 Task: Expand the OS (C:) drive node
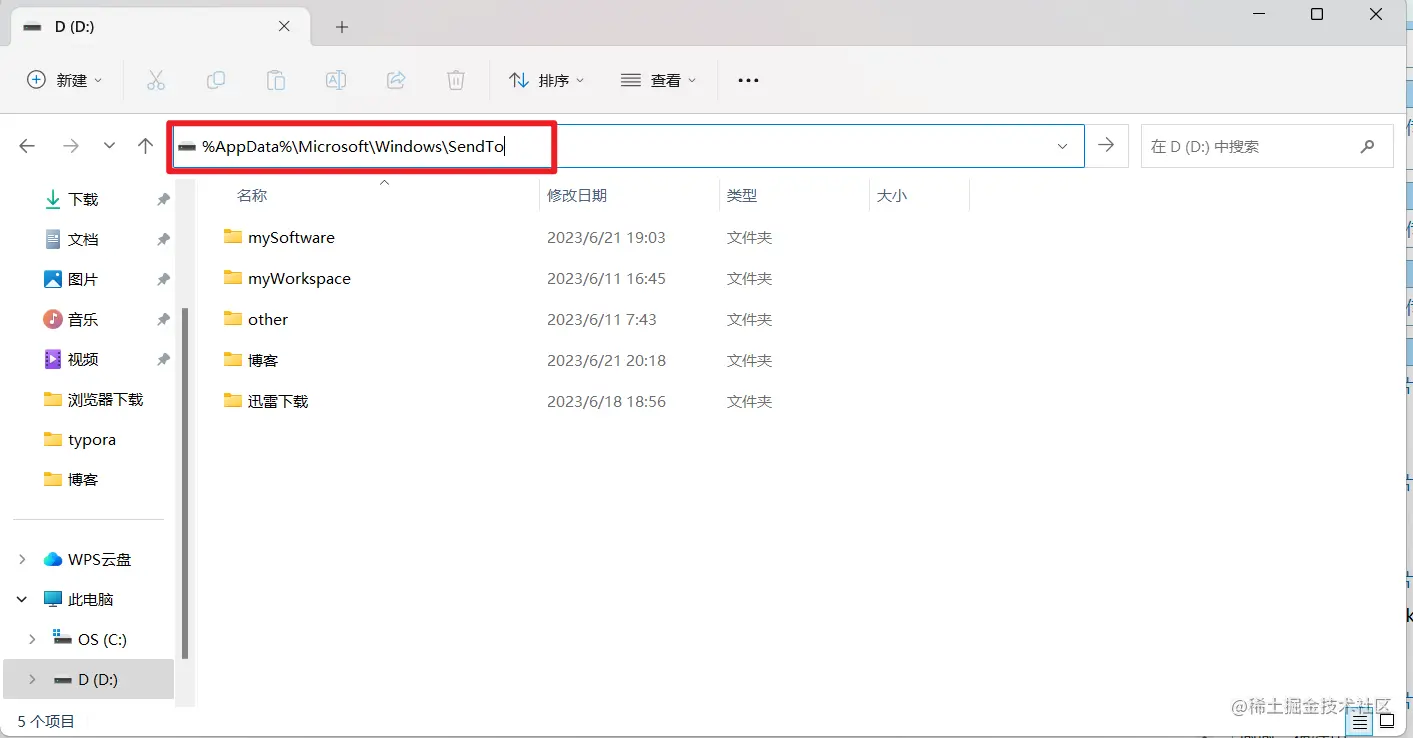[32, 640]
